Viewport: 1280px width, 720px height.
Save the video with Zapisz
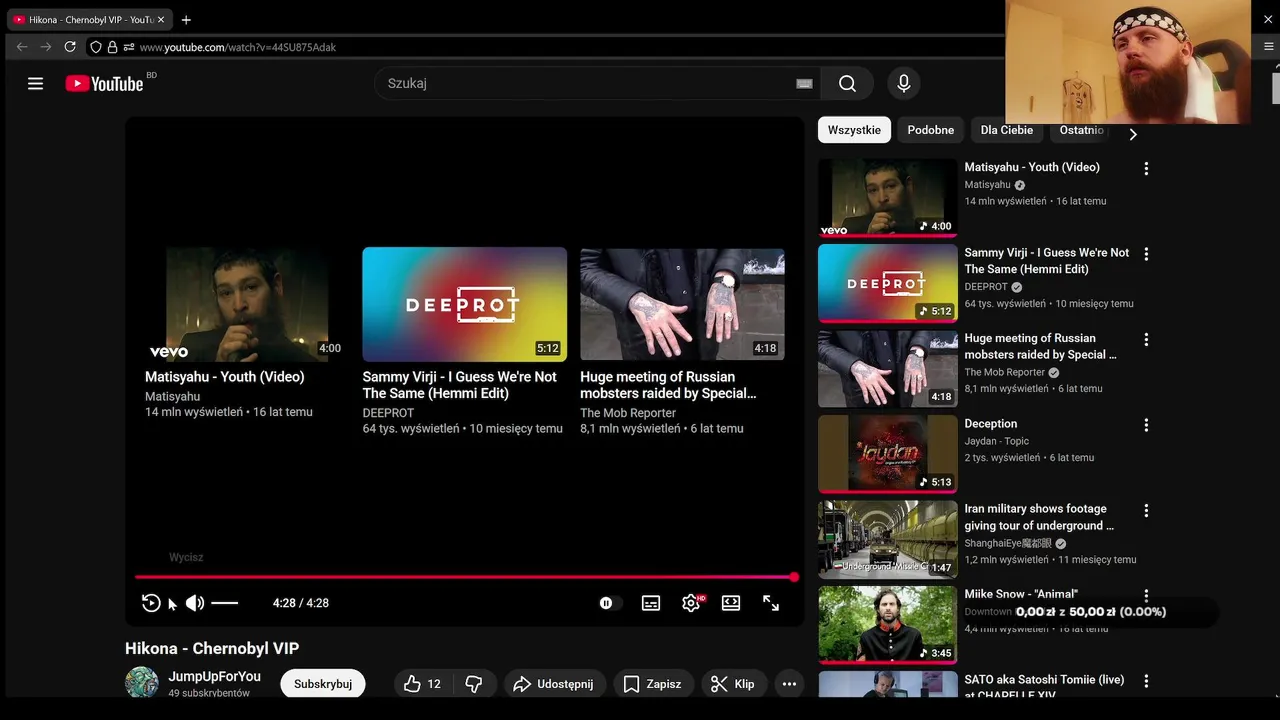(653, 684)
